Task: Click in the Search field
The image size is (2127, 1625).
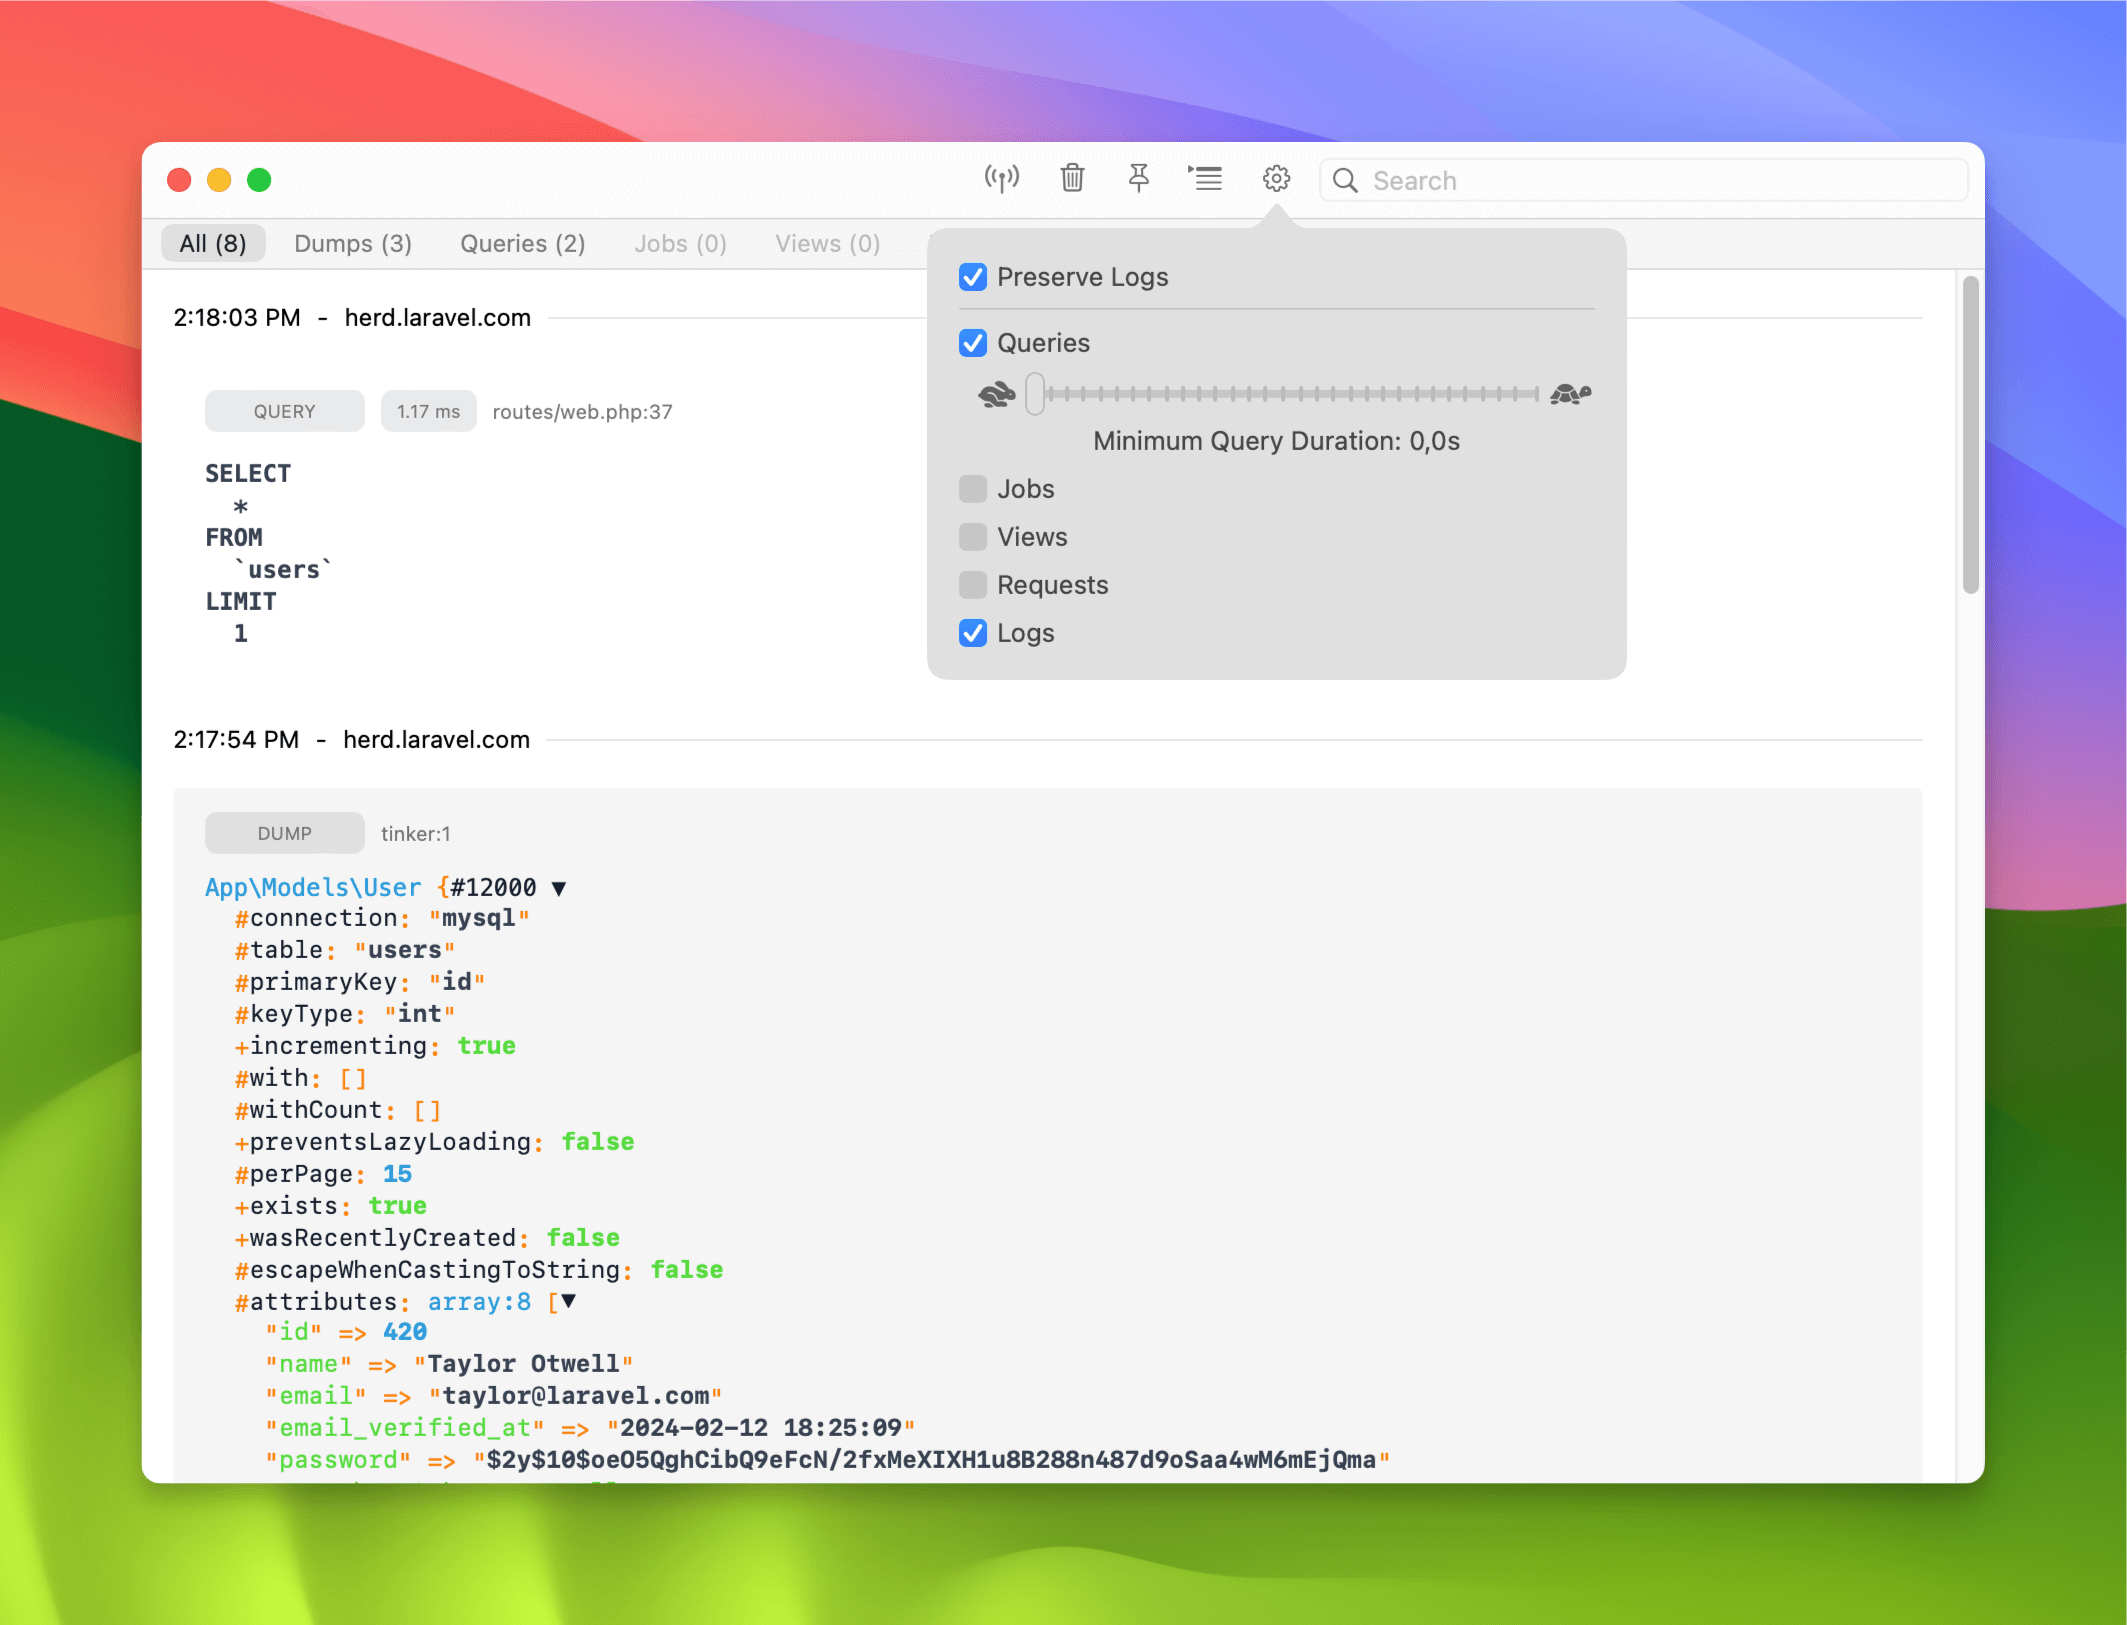Action: 1644,181
